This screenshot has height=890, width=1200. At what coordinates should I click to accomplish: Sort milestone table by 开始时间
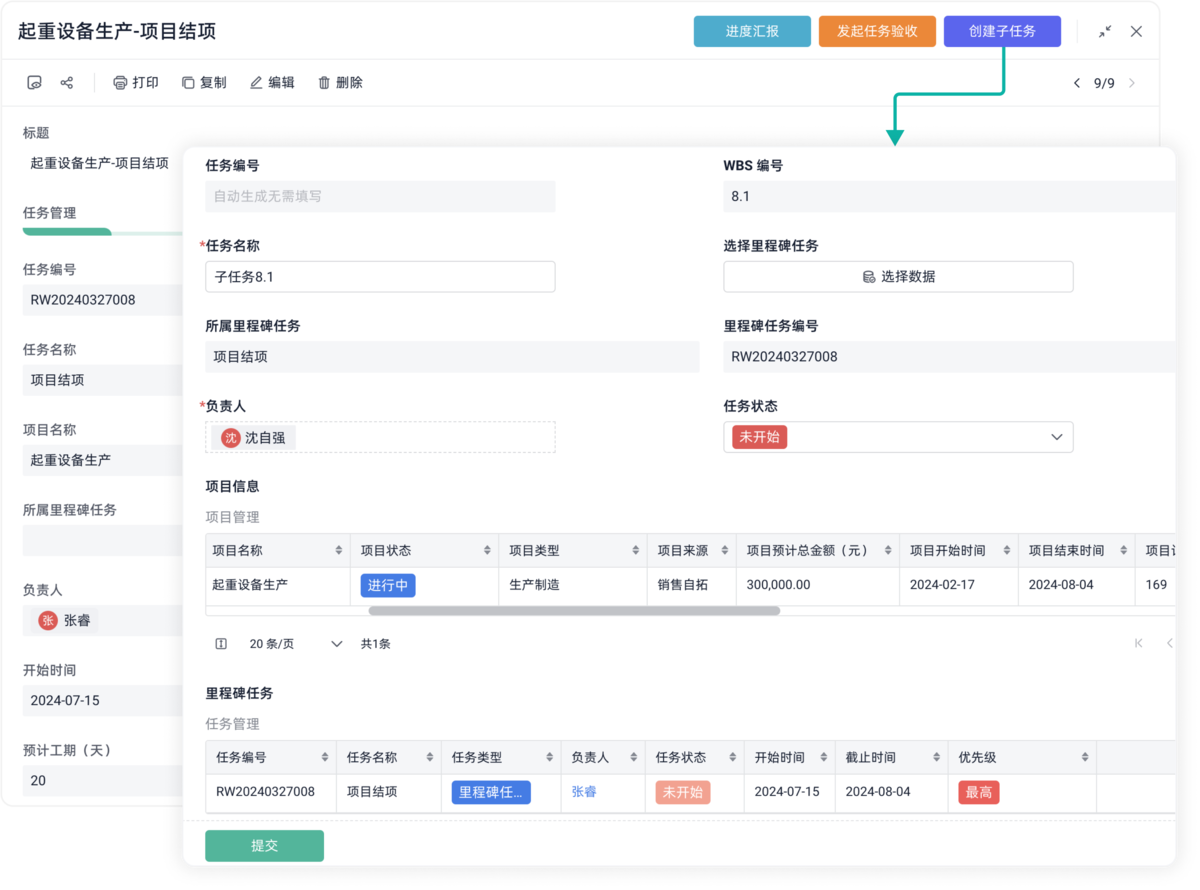point(824,758)
